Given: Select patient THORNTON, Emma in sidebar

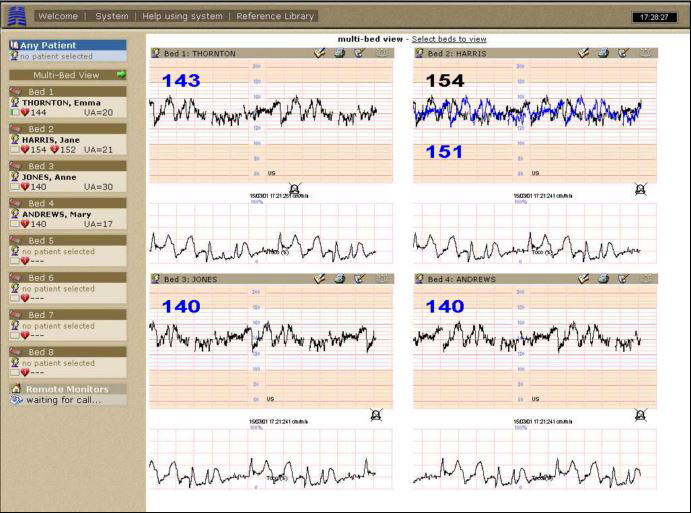Looking at the screenshot, I should tap(61, 102).
